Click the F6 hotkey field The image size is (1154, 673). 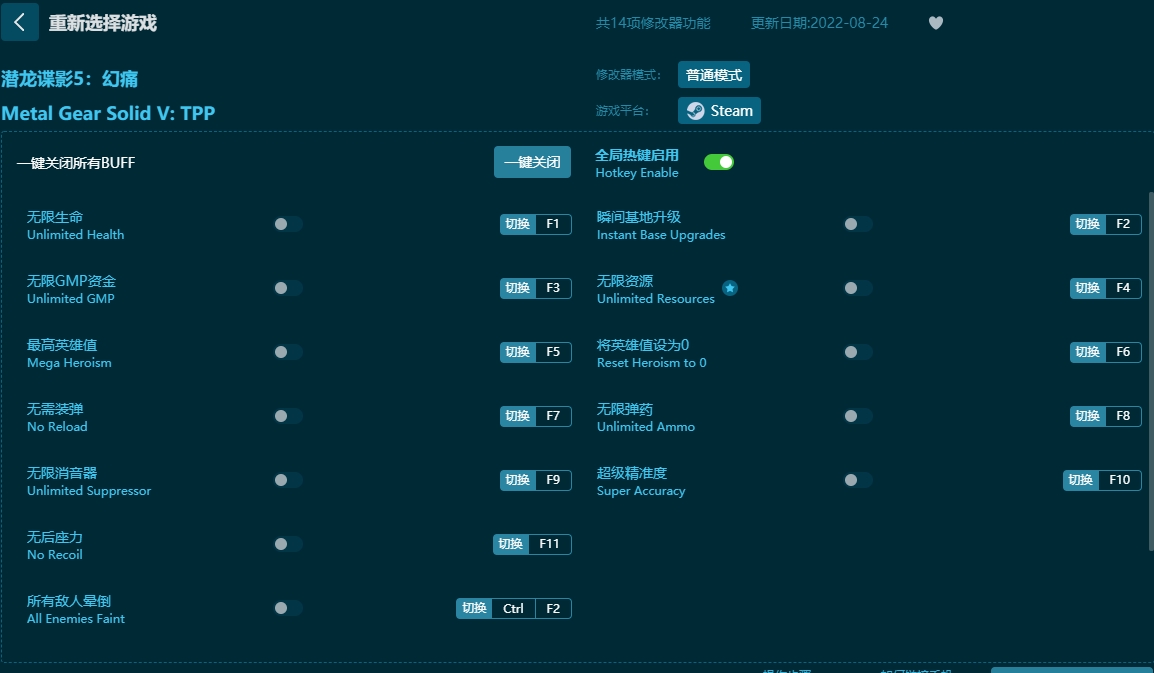pyautogui.click(x=1122, y=352)
